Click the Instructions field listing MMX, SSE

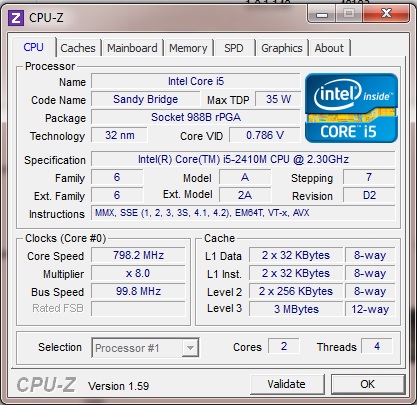coord(243,213)
